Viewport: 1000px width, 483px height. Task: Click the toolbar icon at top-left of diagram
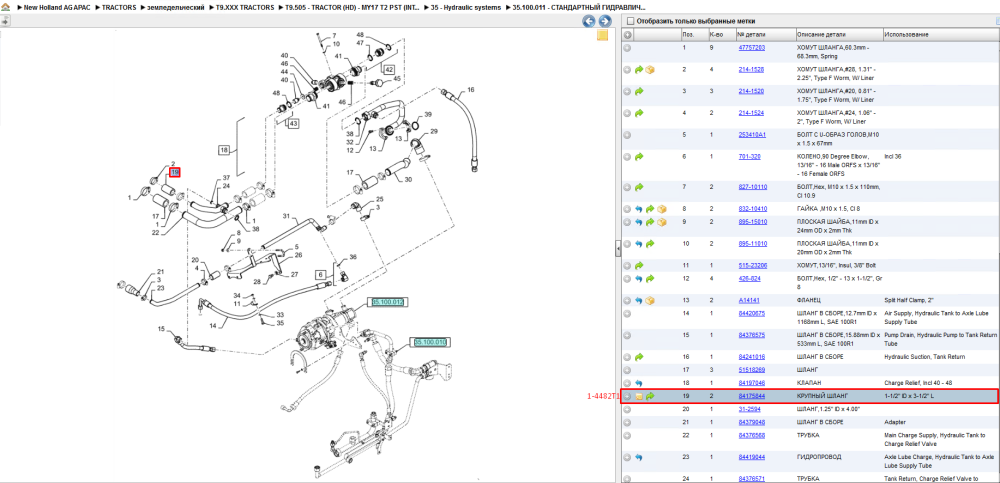pos(5,21)
